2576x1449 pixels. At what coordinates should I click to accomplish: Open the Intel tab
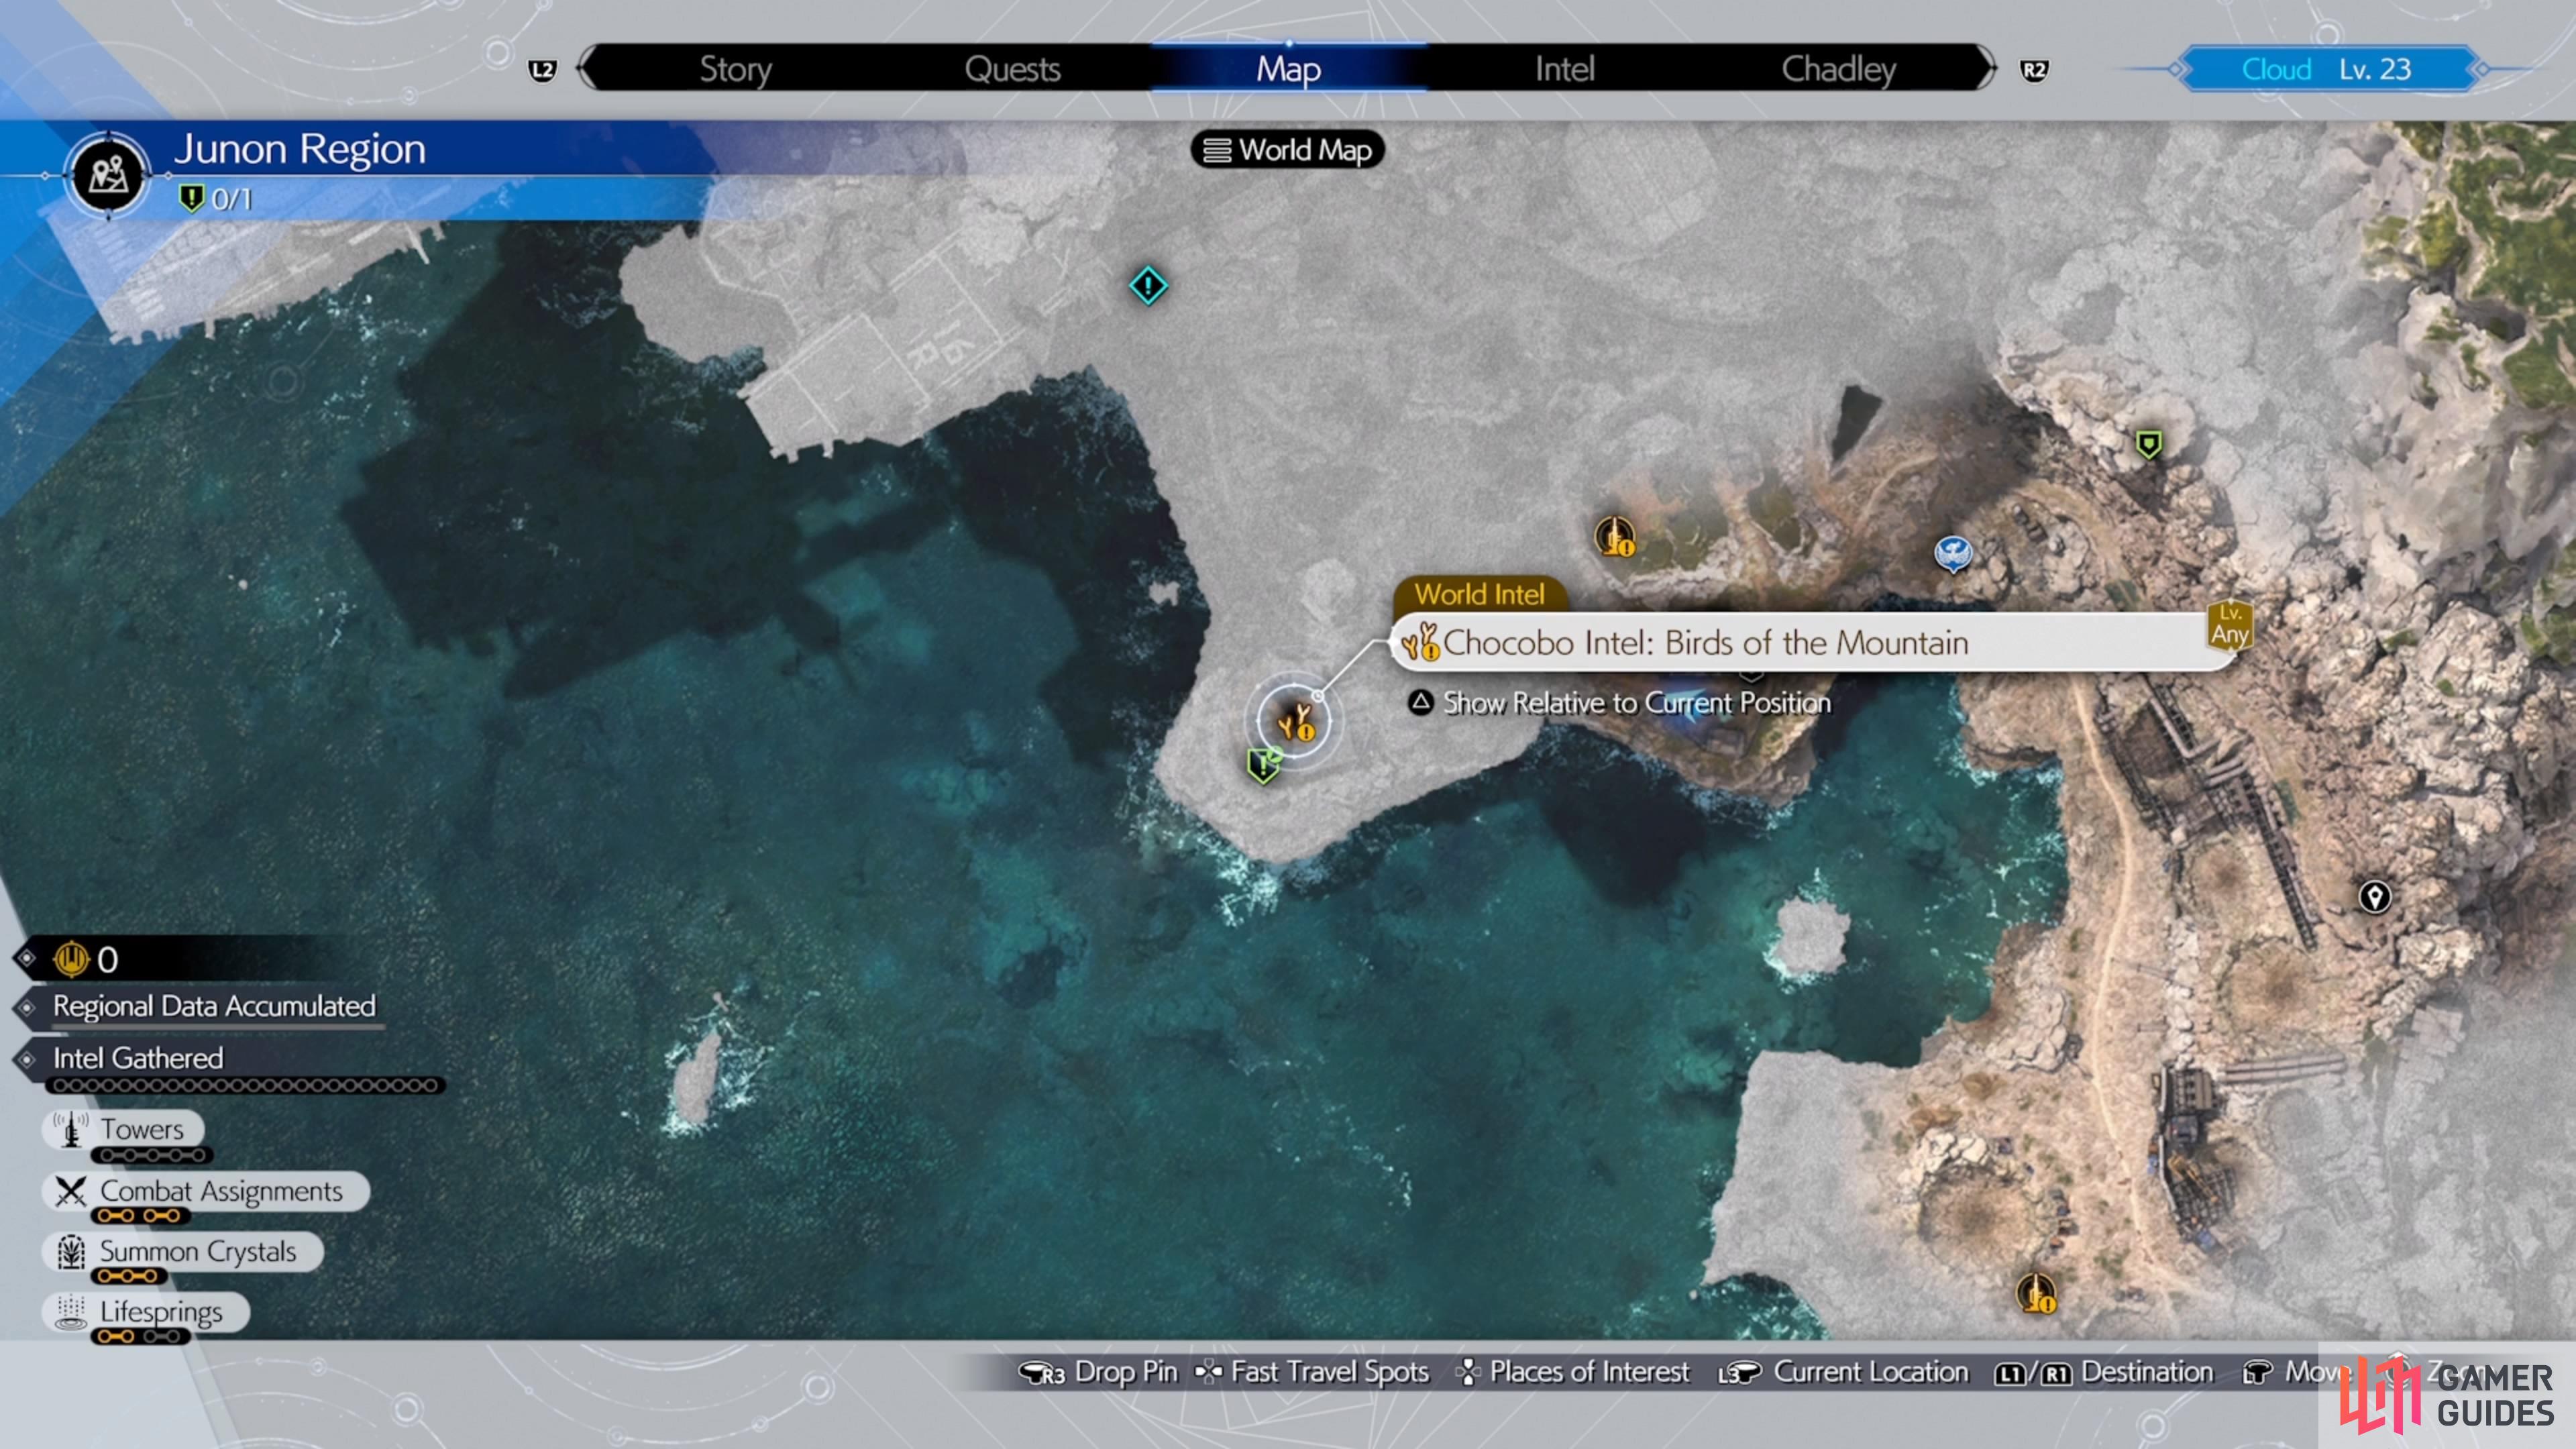pos(1564,69)
